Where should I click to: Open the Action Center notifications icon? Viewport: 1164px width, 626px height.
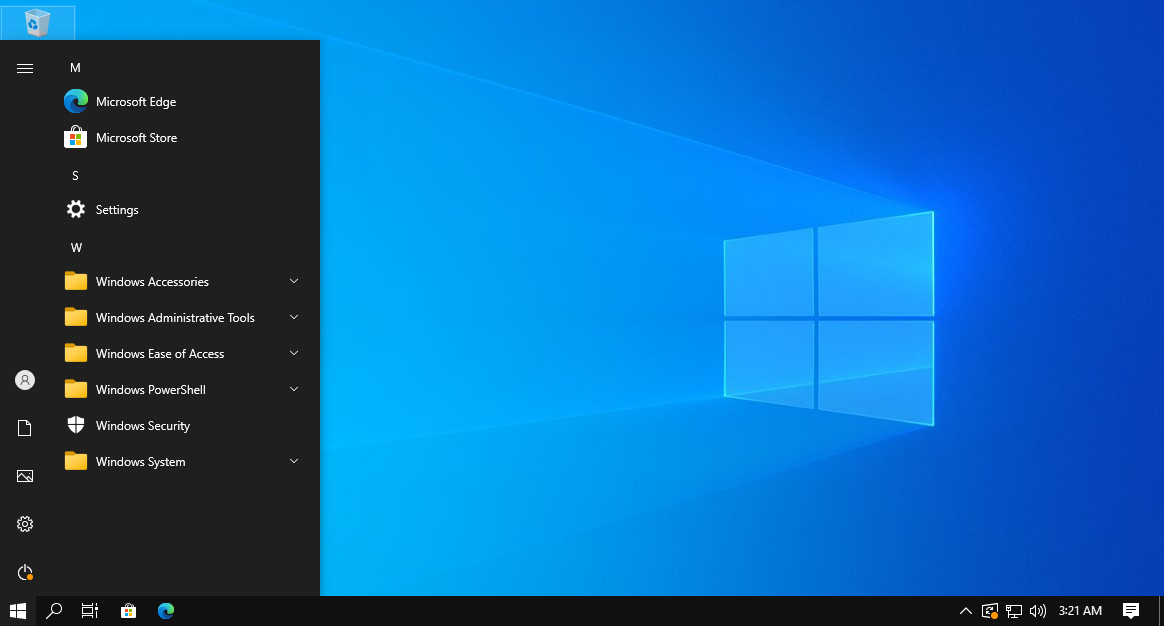1131,611
